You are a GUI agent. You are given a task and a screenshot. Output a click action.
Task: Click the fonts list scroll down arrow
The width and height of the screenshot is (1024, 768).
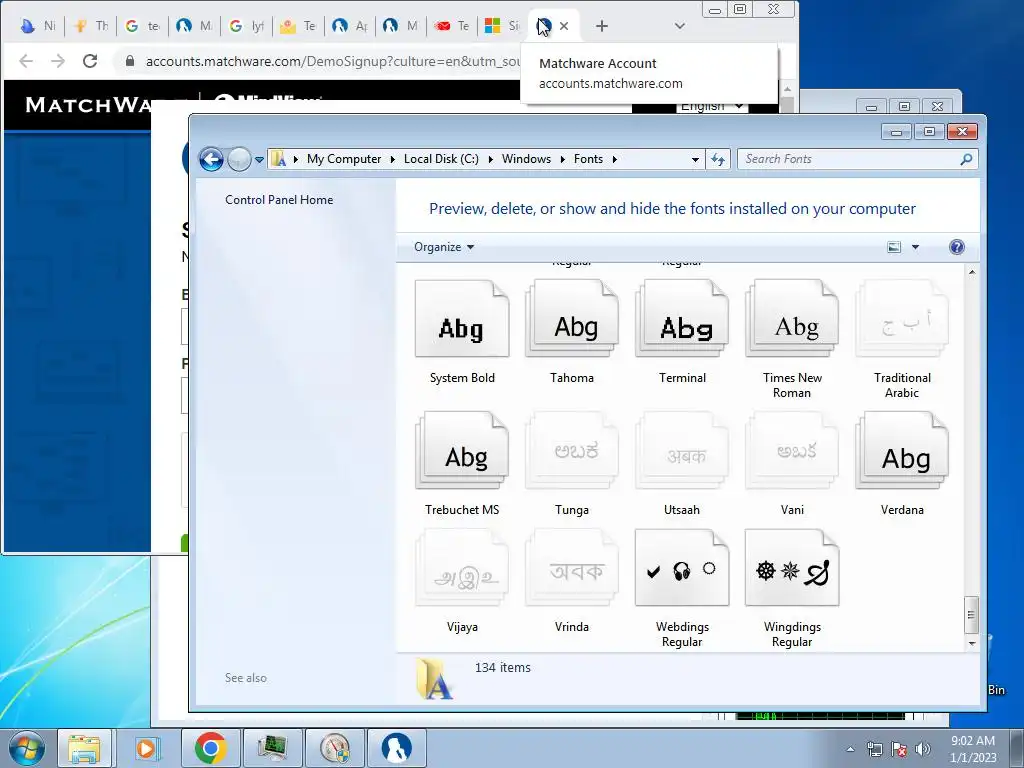point(972,643)
